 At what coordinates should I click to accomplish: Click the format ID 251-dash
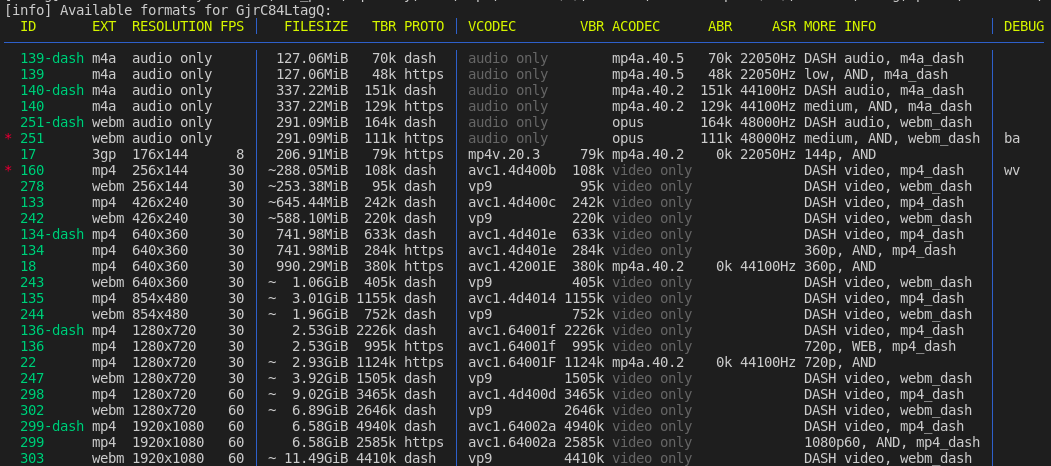52,123
